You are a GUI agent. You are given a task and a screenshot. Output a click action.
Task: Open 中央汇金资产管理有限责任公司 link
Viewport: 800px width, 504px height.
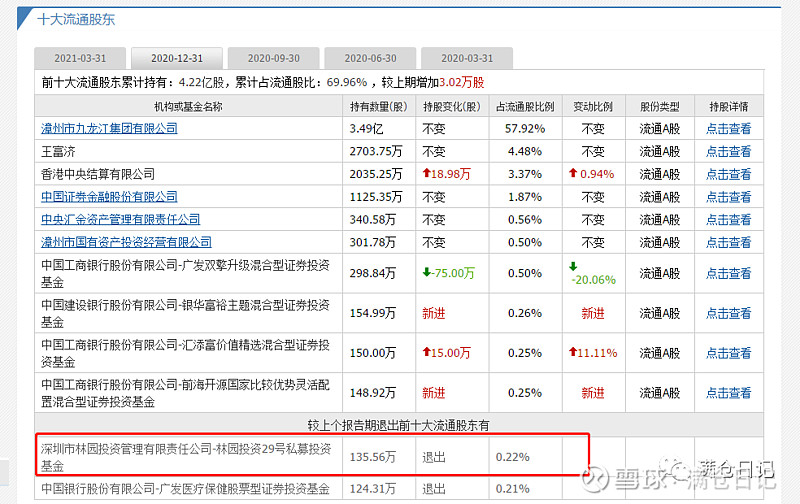click(x=120, y=219)
